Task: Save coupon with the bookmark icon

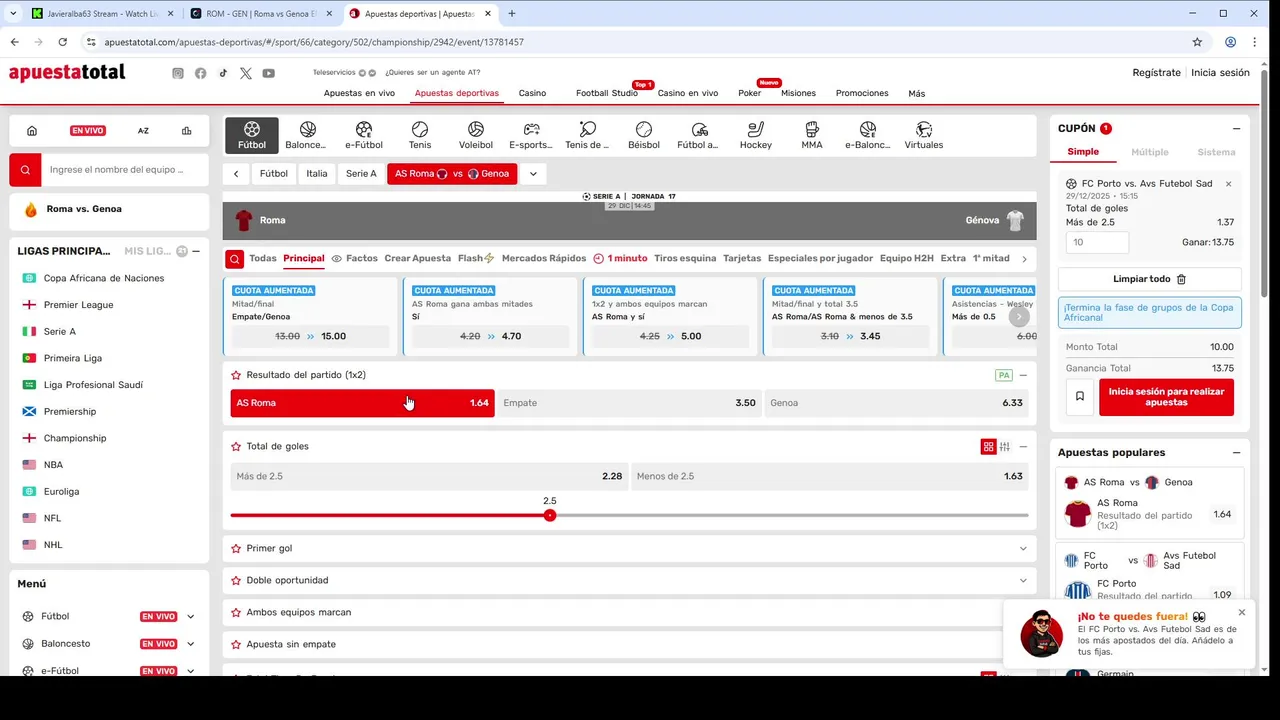Action: point(1079,397)
